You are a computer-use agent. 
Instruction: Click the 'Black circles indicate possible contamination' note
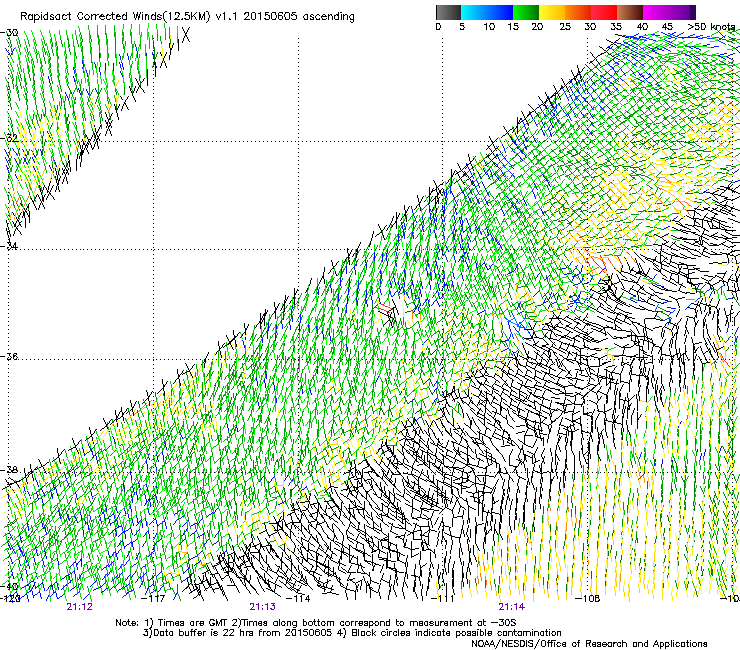456,633
